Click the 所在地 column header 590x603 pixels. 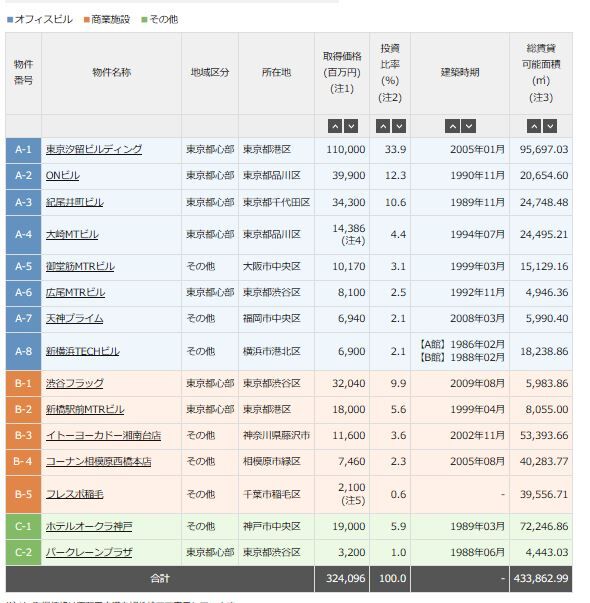click(x=277, y=73)
